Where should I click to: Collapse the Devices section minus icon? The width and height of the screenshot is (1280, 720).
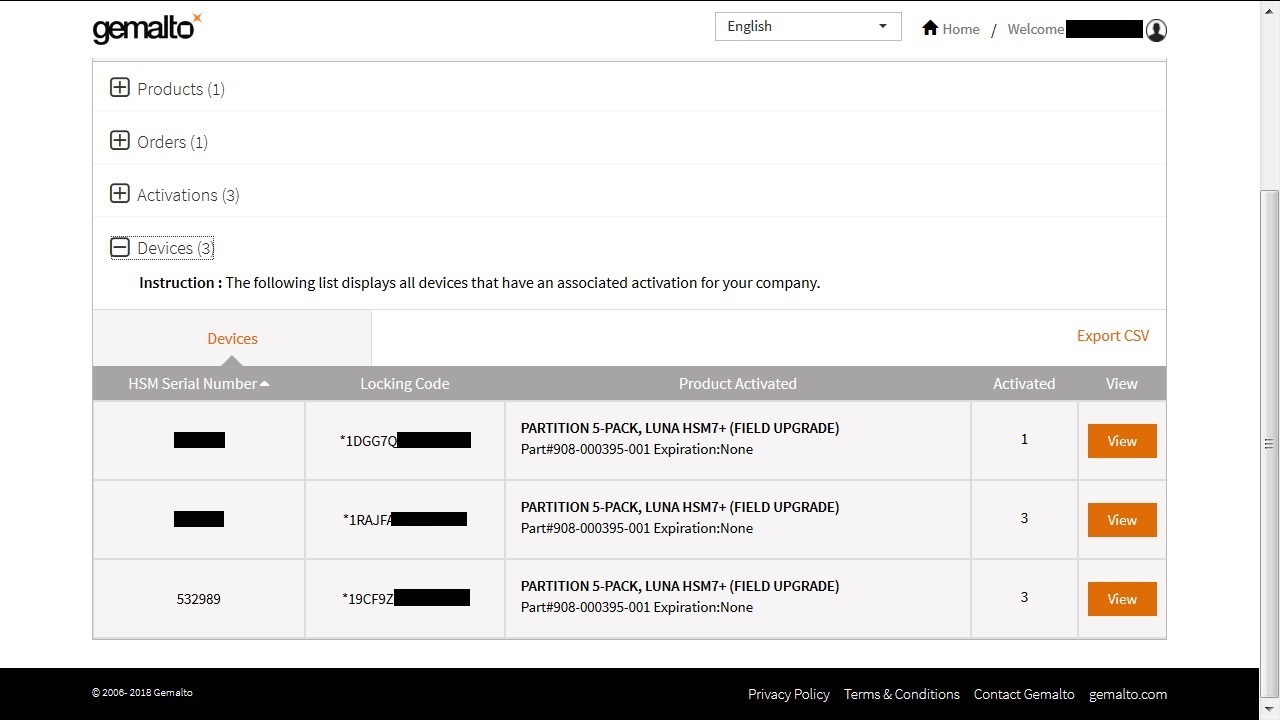coord(120,247)
